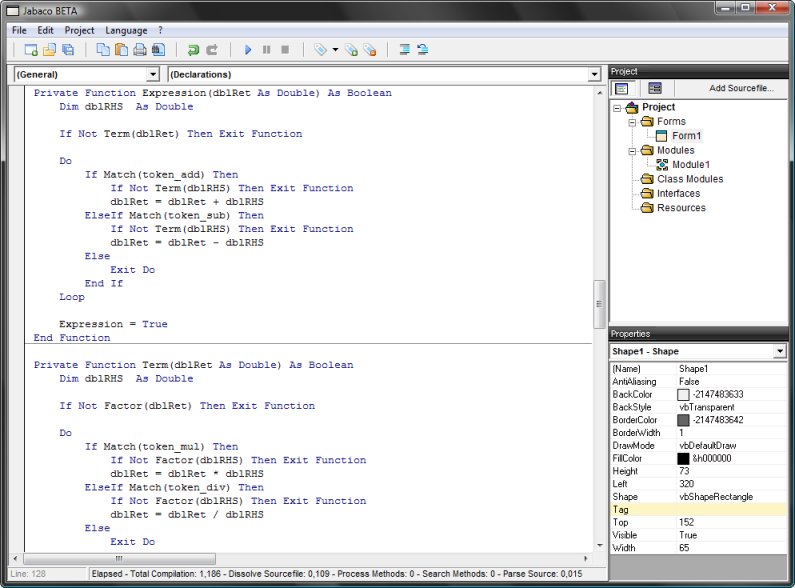
Task: Click the gray Redo arrow icon
Action: (212, 50)
